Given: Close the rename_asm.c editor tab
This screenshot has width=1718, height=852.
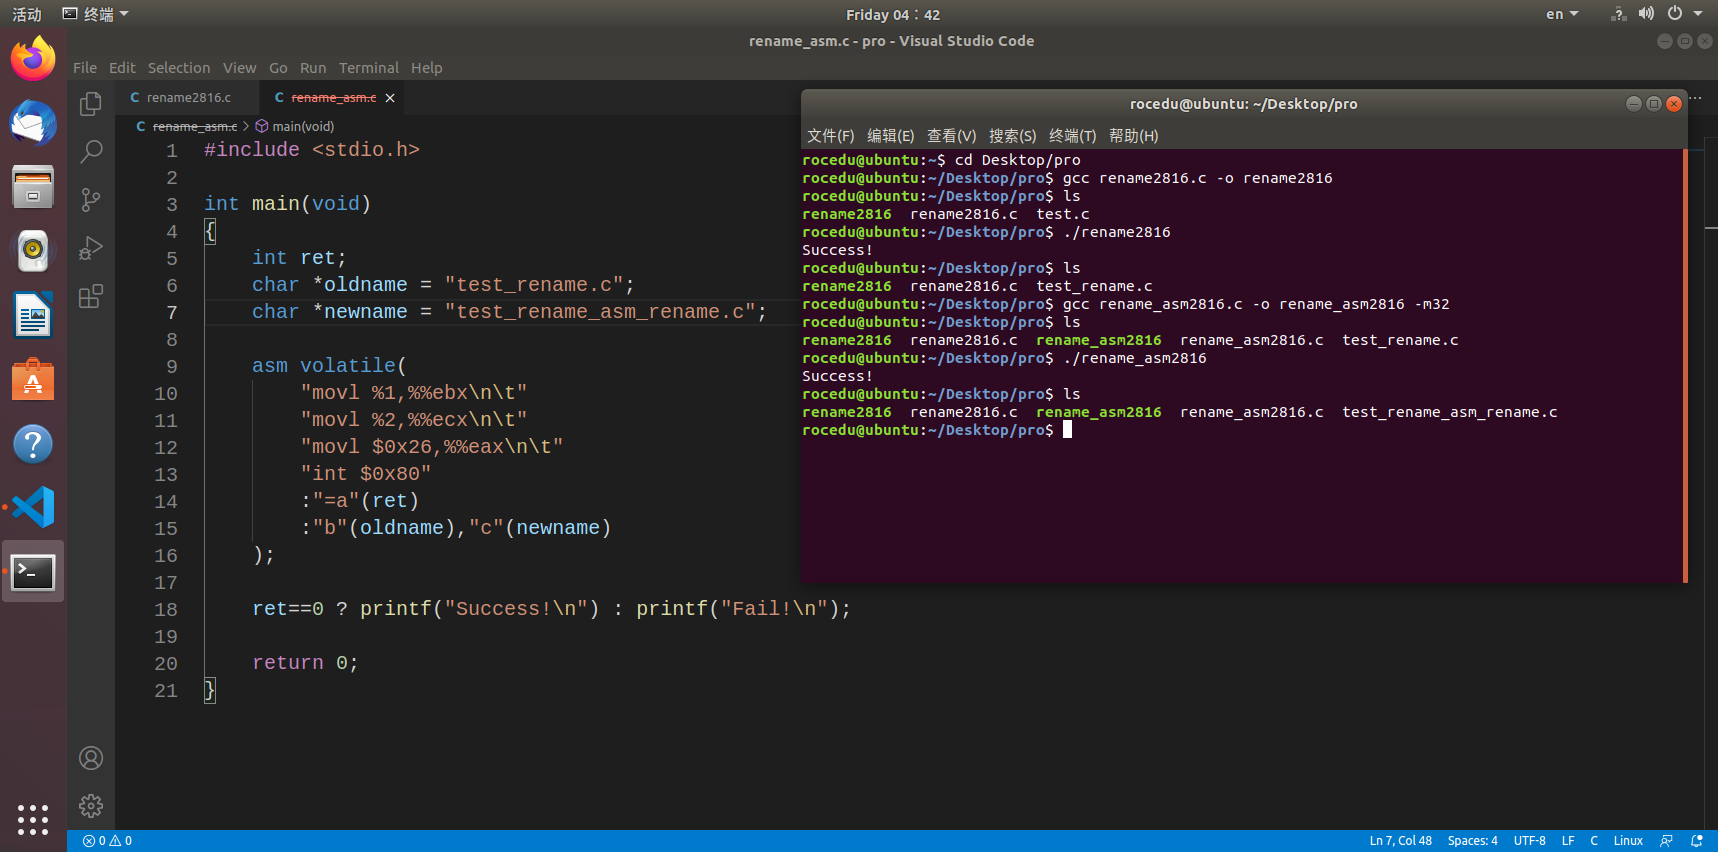Looking at the screenshot, I should pyautogui.click(x=390, y=98).
